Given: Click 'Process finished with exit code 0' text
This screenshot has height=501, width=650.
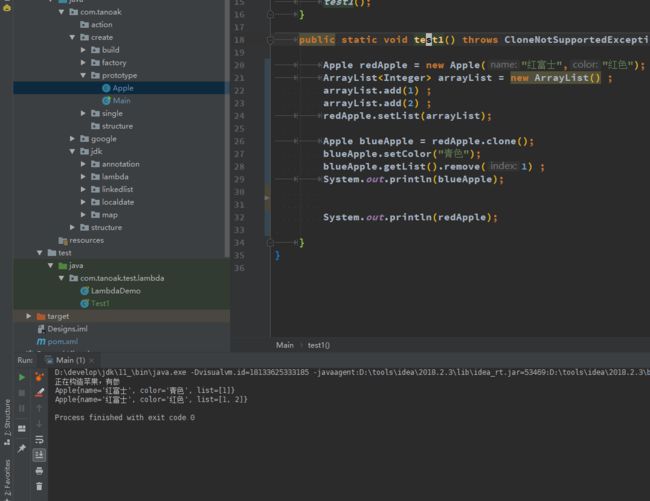Looking at the screenshot, I should point(124,417).
